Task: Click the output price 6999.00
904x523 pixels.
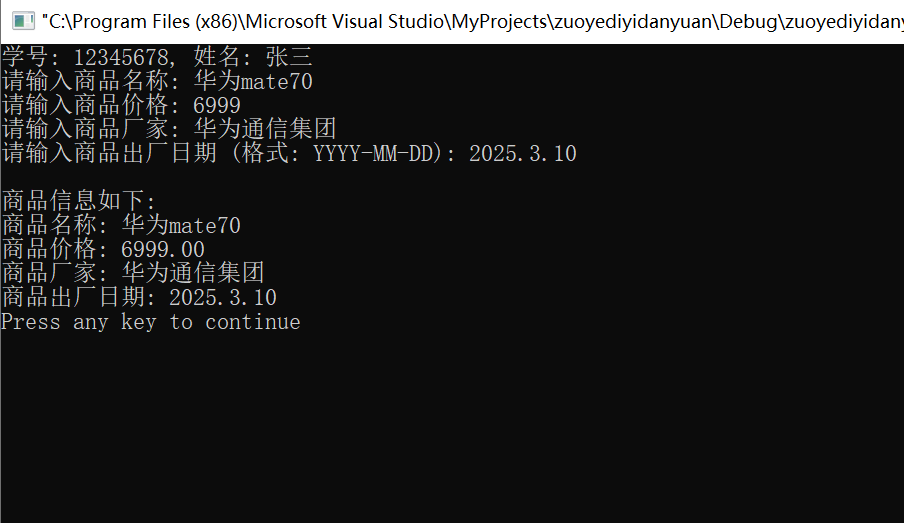Action: (163, 250)
